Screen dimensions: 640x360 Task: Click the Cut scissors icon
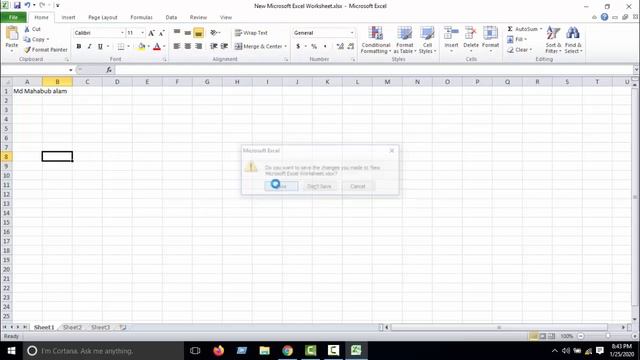[27, 29]
